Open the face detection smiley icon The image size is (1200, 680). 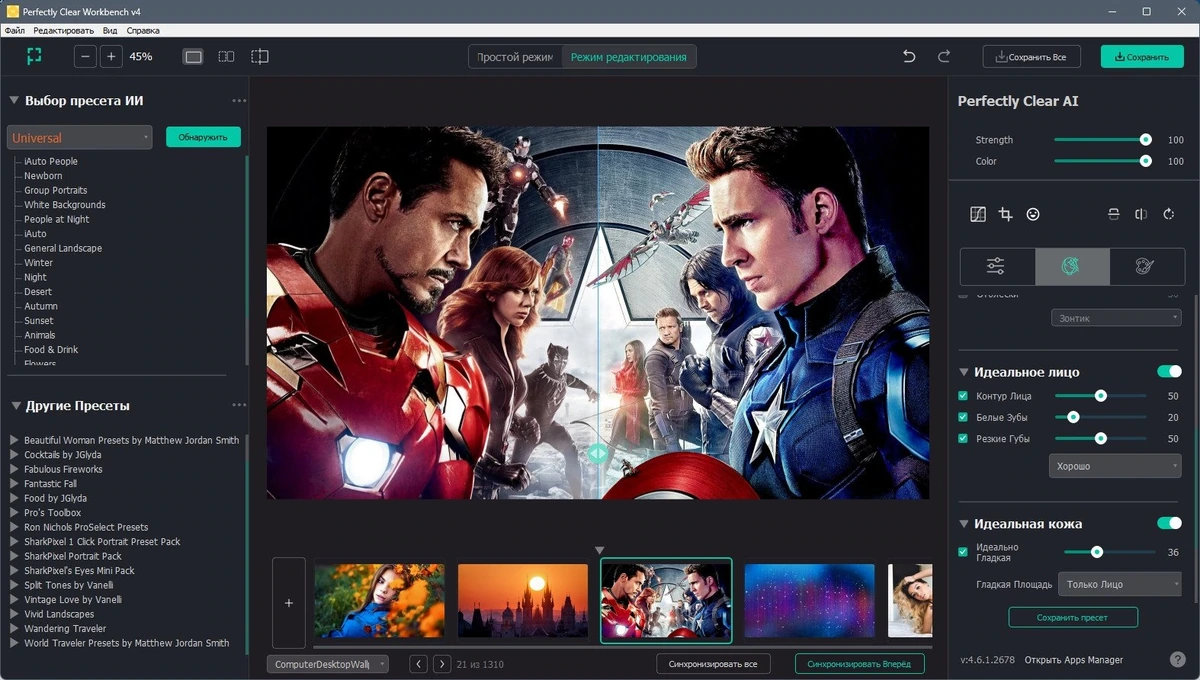coord(1033,214)
